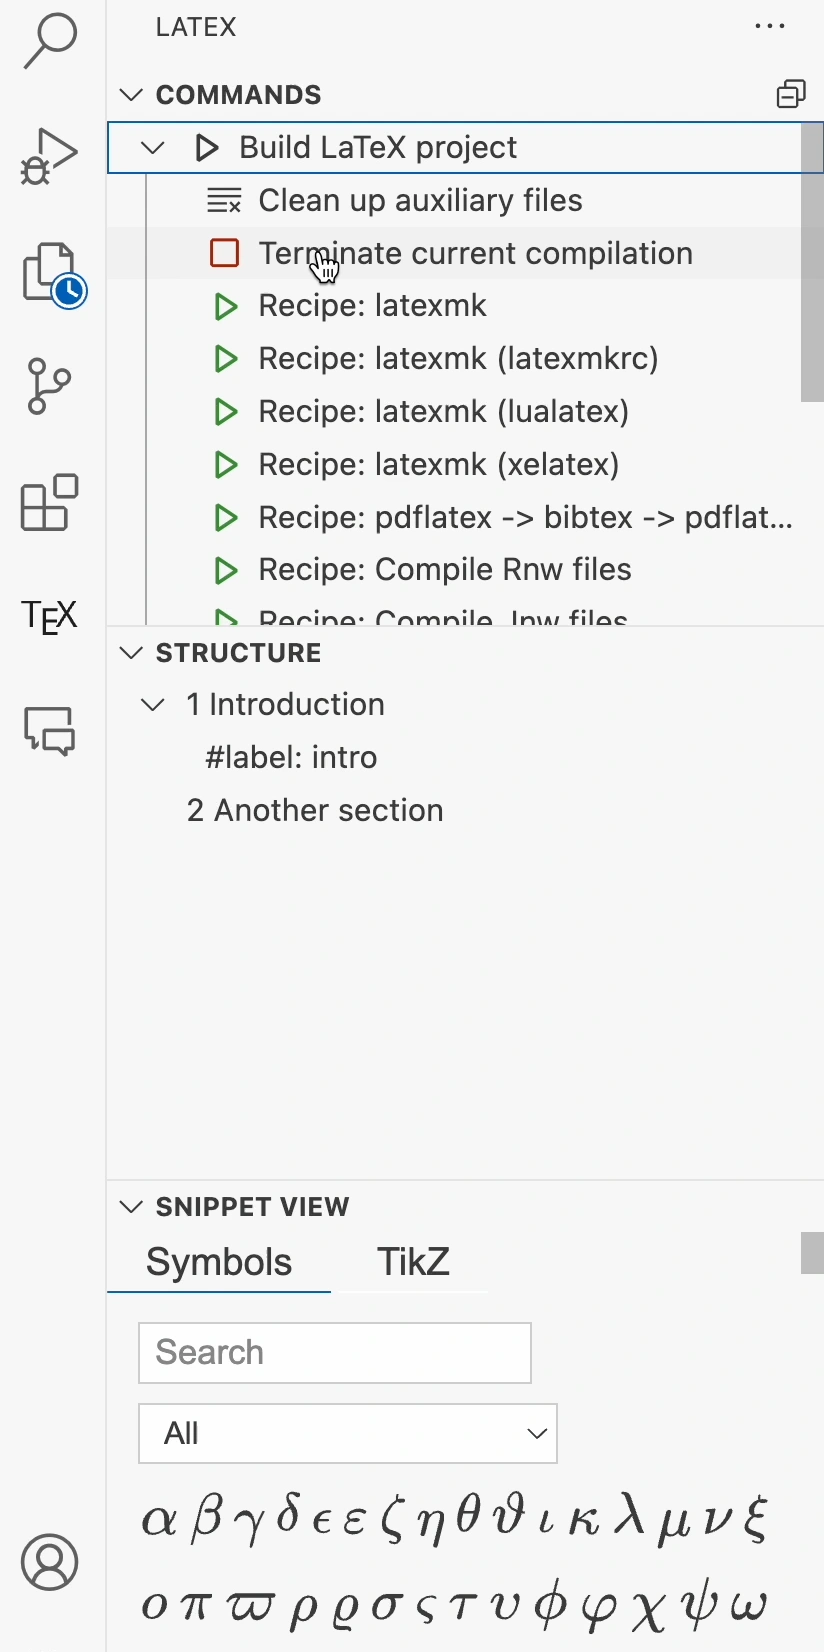This screenshot has height=1652, width=824.
Task: Collapse the Build LaTeX project tree node
Action: click(x=153, y=148)
